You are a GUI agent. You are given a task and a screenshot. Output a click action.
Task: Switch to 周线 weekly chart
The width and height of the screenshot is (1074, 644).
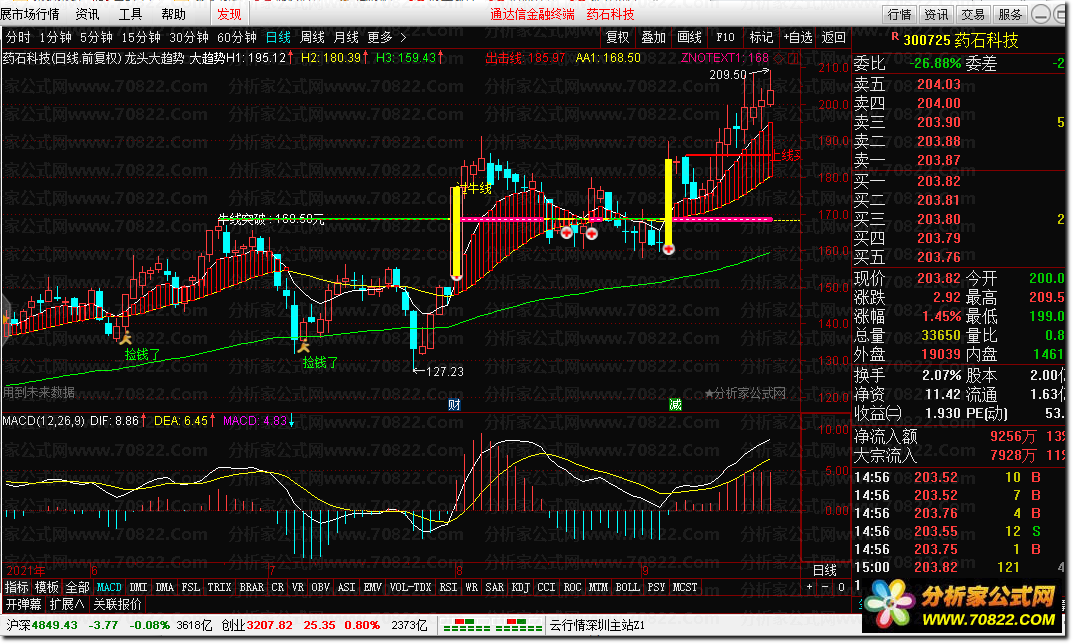click(x=312, y=38)
